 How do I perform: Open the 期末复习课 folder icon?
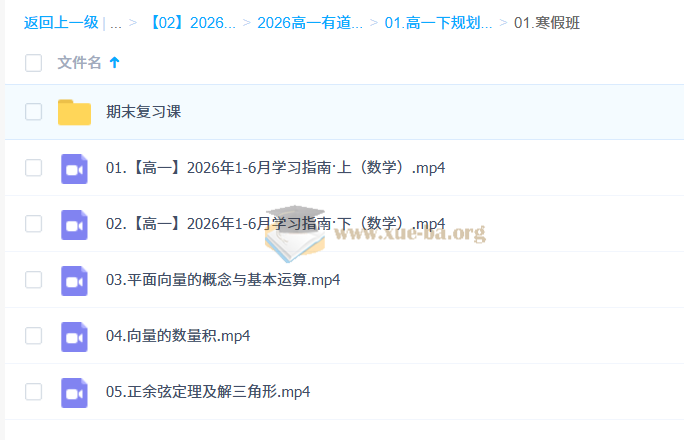pos(74,112)
